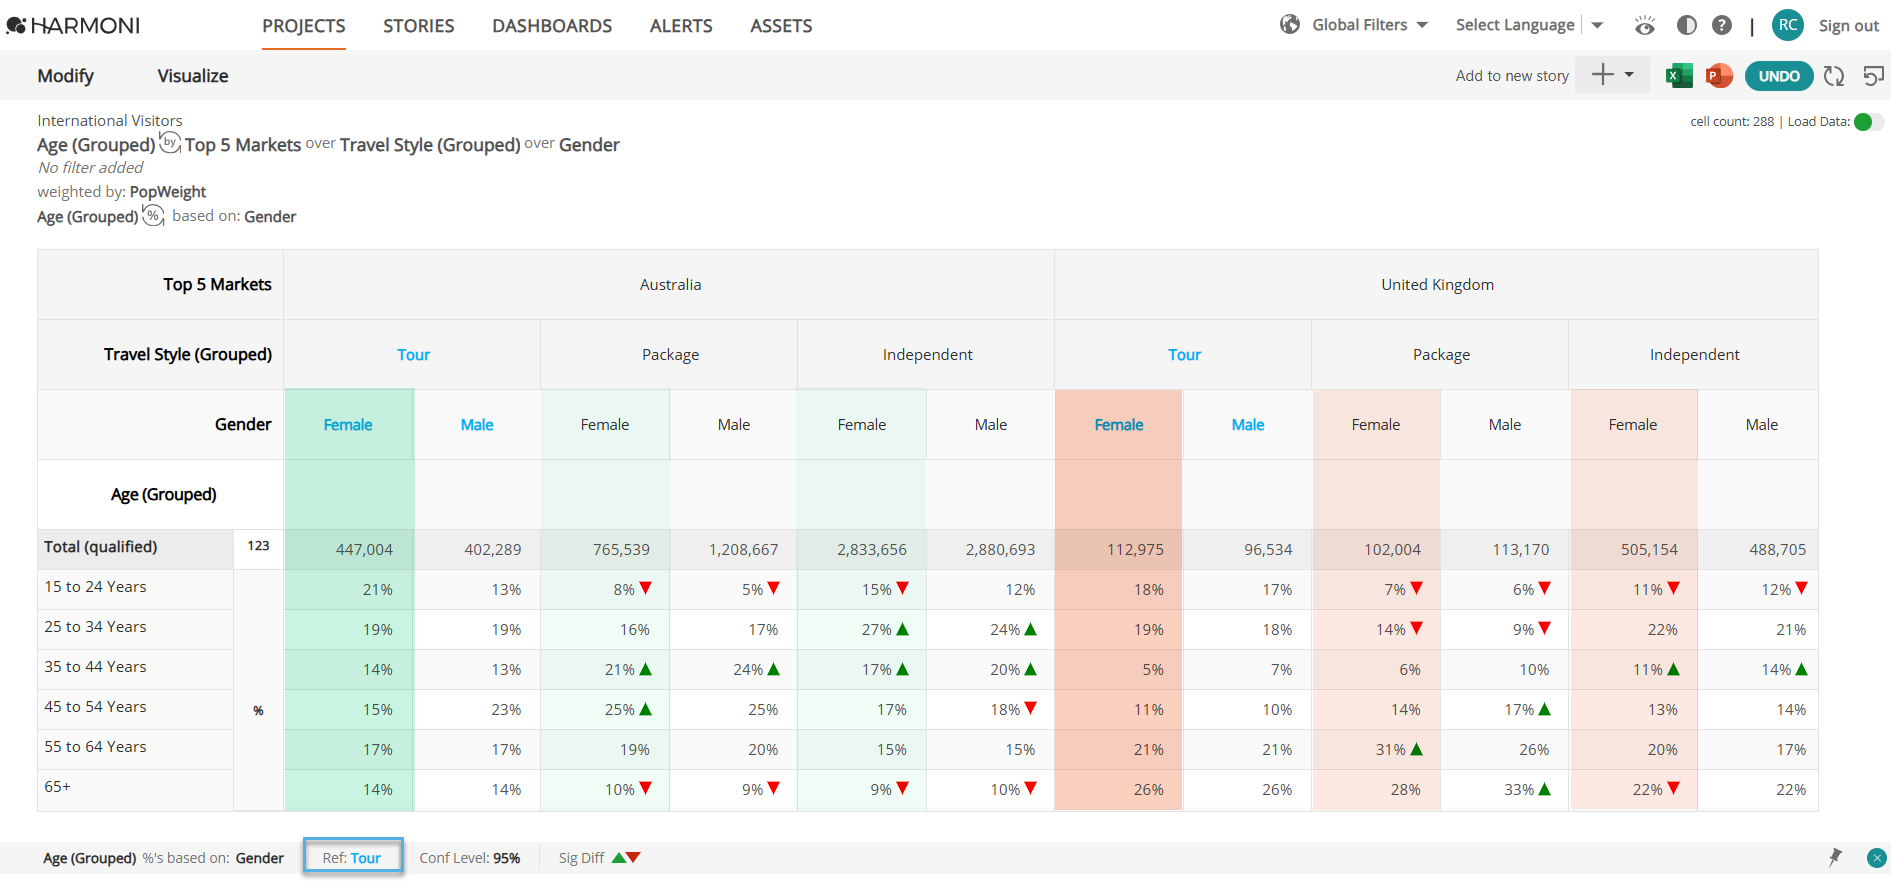1891x881 pixels.
Task: Click the percent icon beside Age (Grouped)
Action: [x=153, y=216]
